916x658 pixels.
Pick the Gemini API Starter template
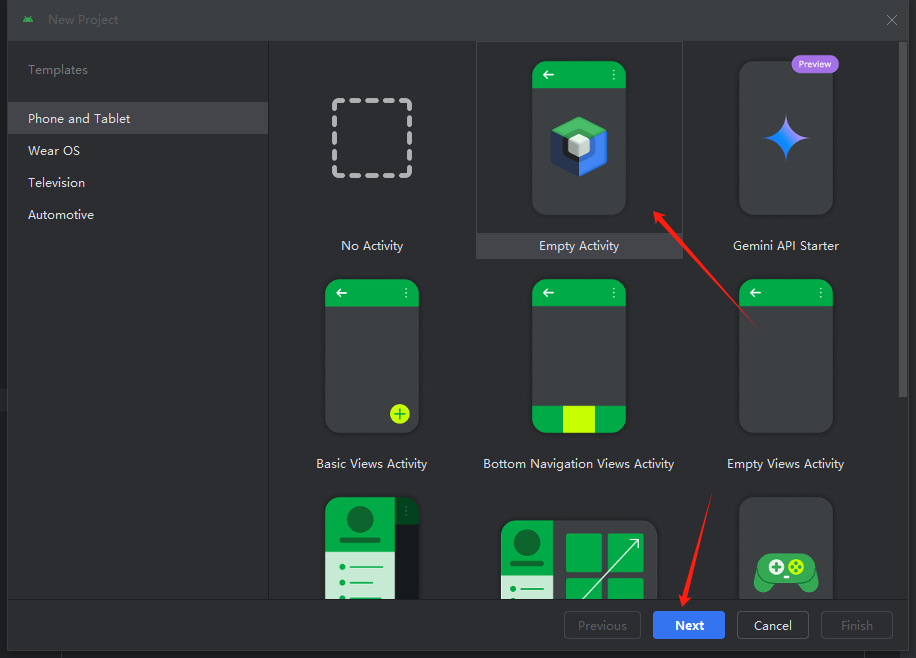click(786, 138)
